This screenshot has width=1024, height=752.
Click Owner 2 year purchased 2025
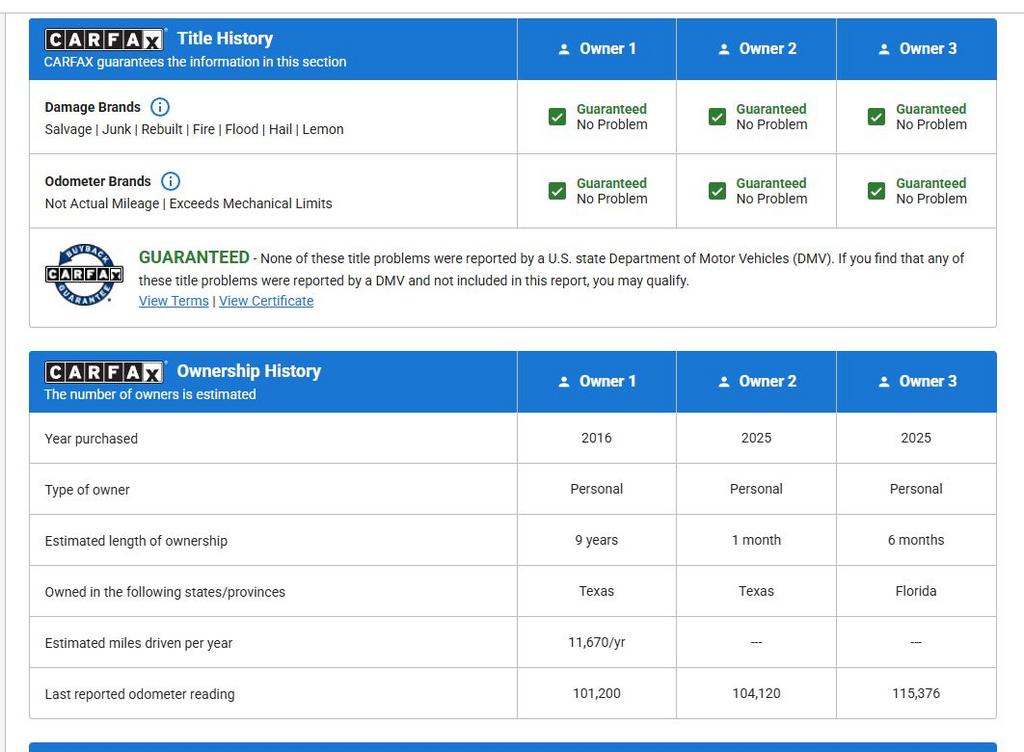coord(756,438)
